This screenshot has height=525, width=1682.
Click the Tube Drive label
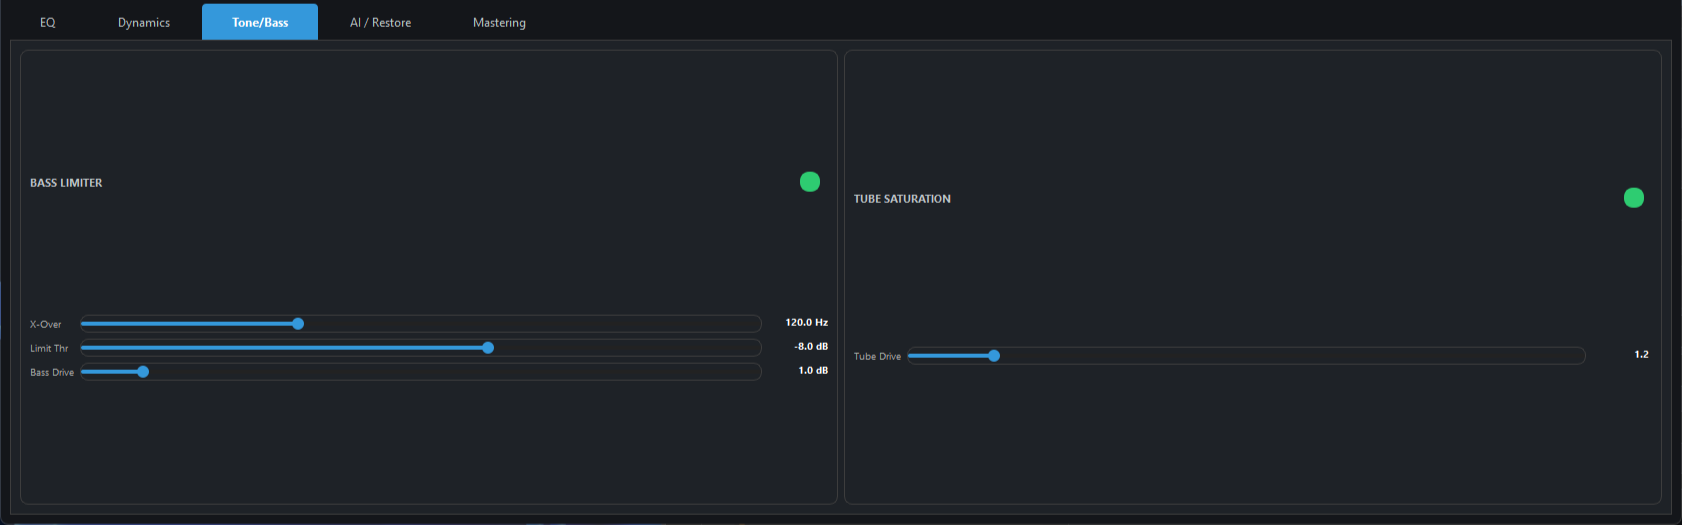tap(877, 357)
